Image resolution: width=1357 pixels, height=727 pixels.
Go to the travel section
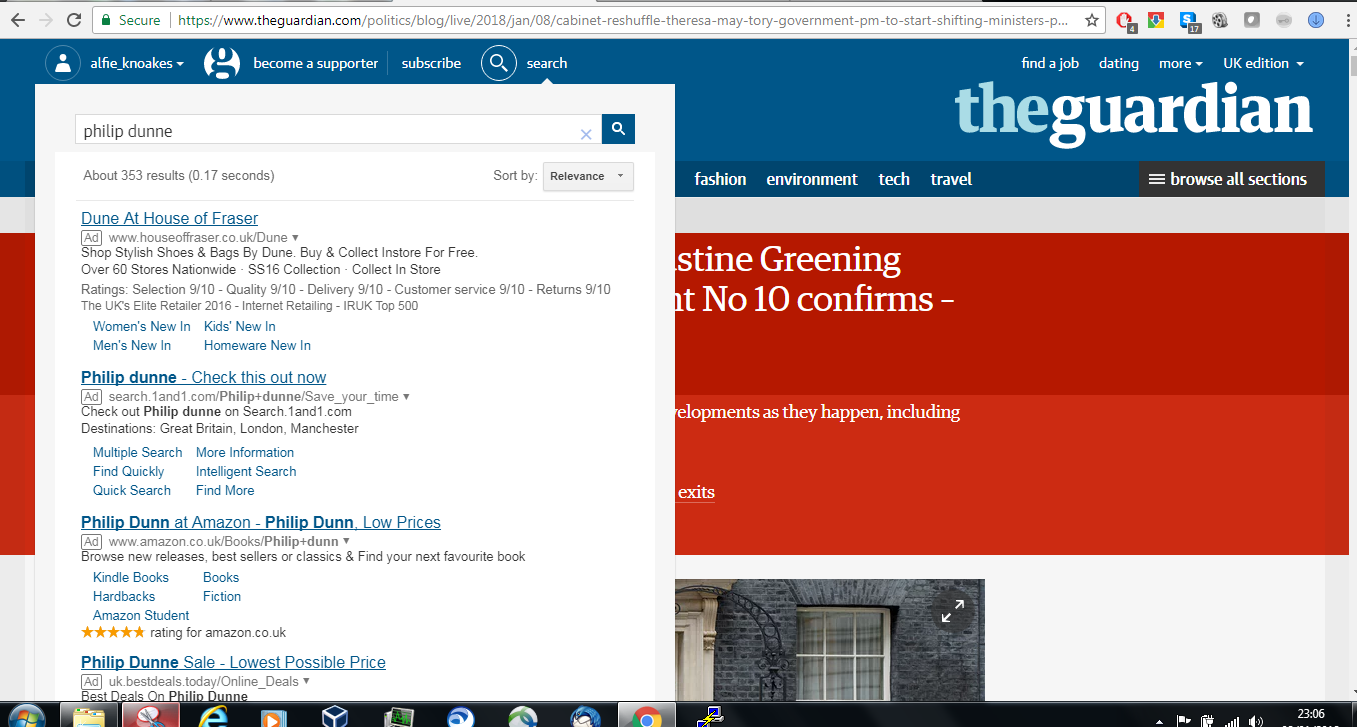pyautogui.click(x=951, y=179)
